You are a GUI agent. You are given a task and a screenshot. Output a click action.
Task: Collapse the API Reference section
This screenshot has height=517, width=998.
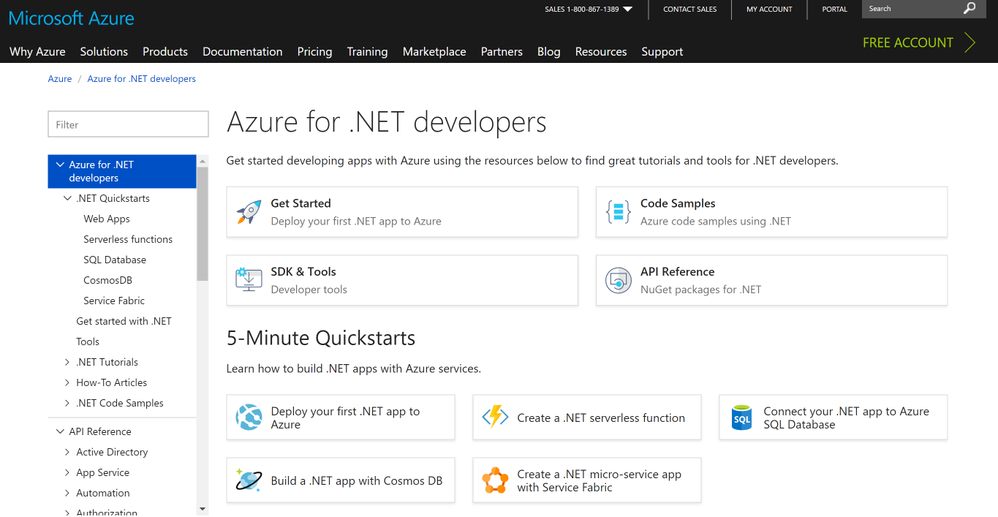[60, 431]
